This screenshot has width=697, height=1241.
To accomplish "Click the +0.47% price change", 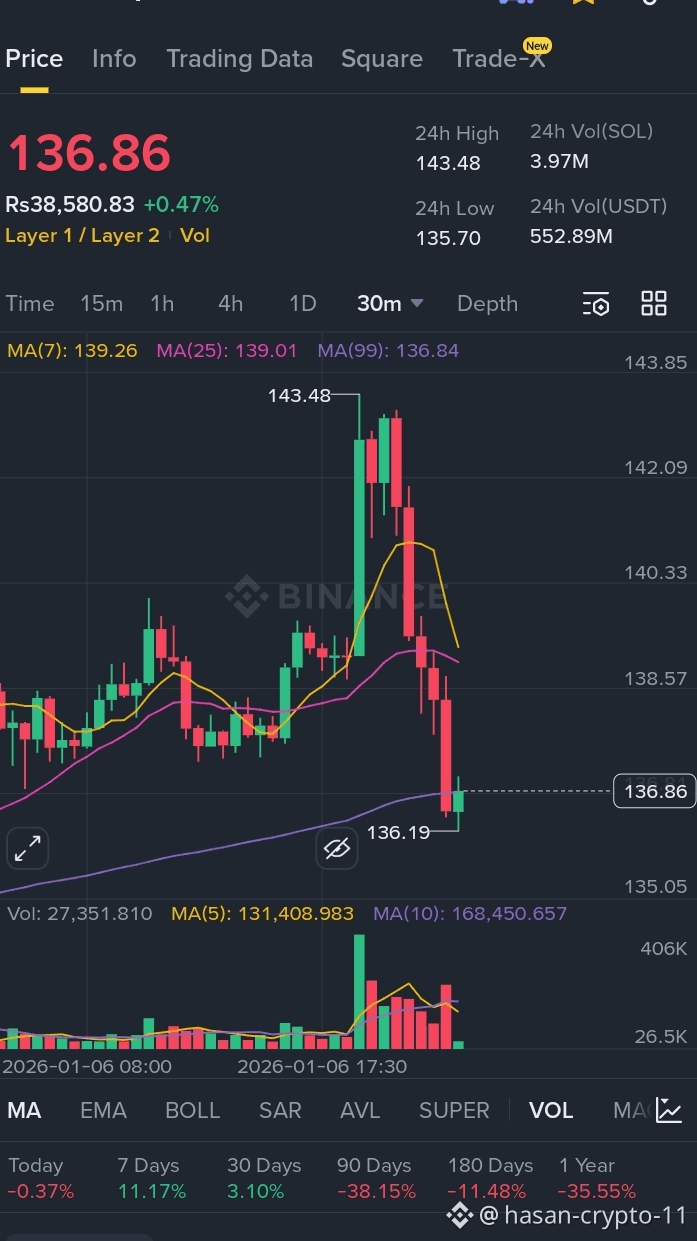I will pyautogui.click(x=181, y=205).
